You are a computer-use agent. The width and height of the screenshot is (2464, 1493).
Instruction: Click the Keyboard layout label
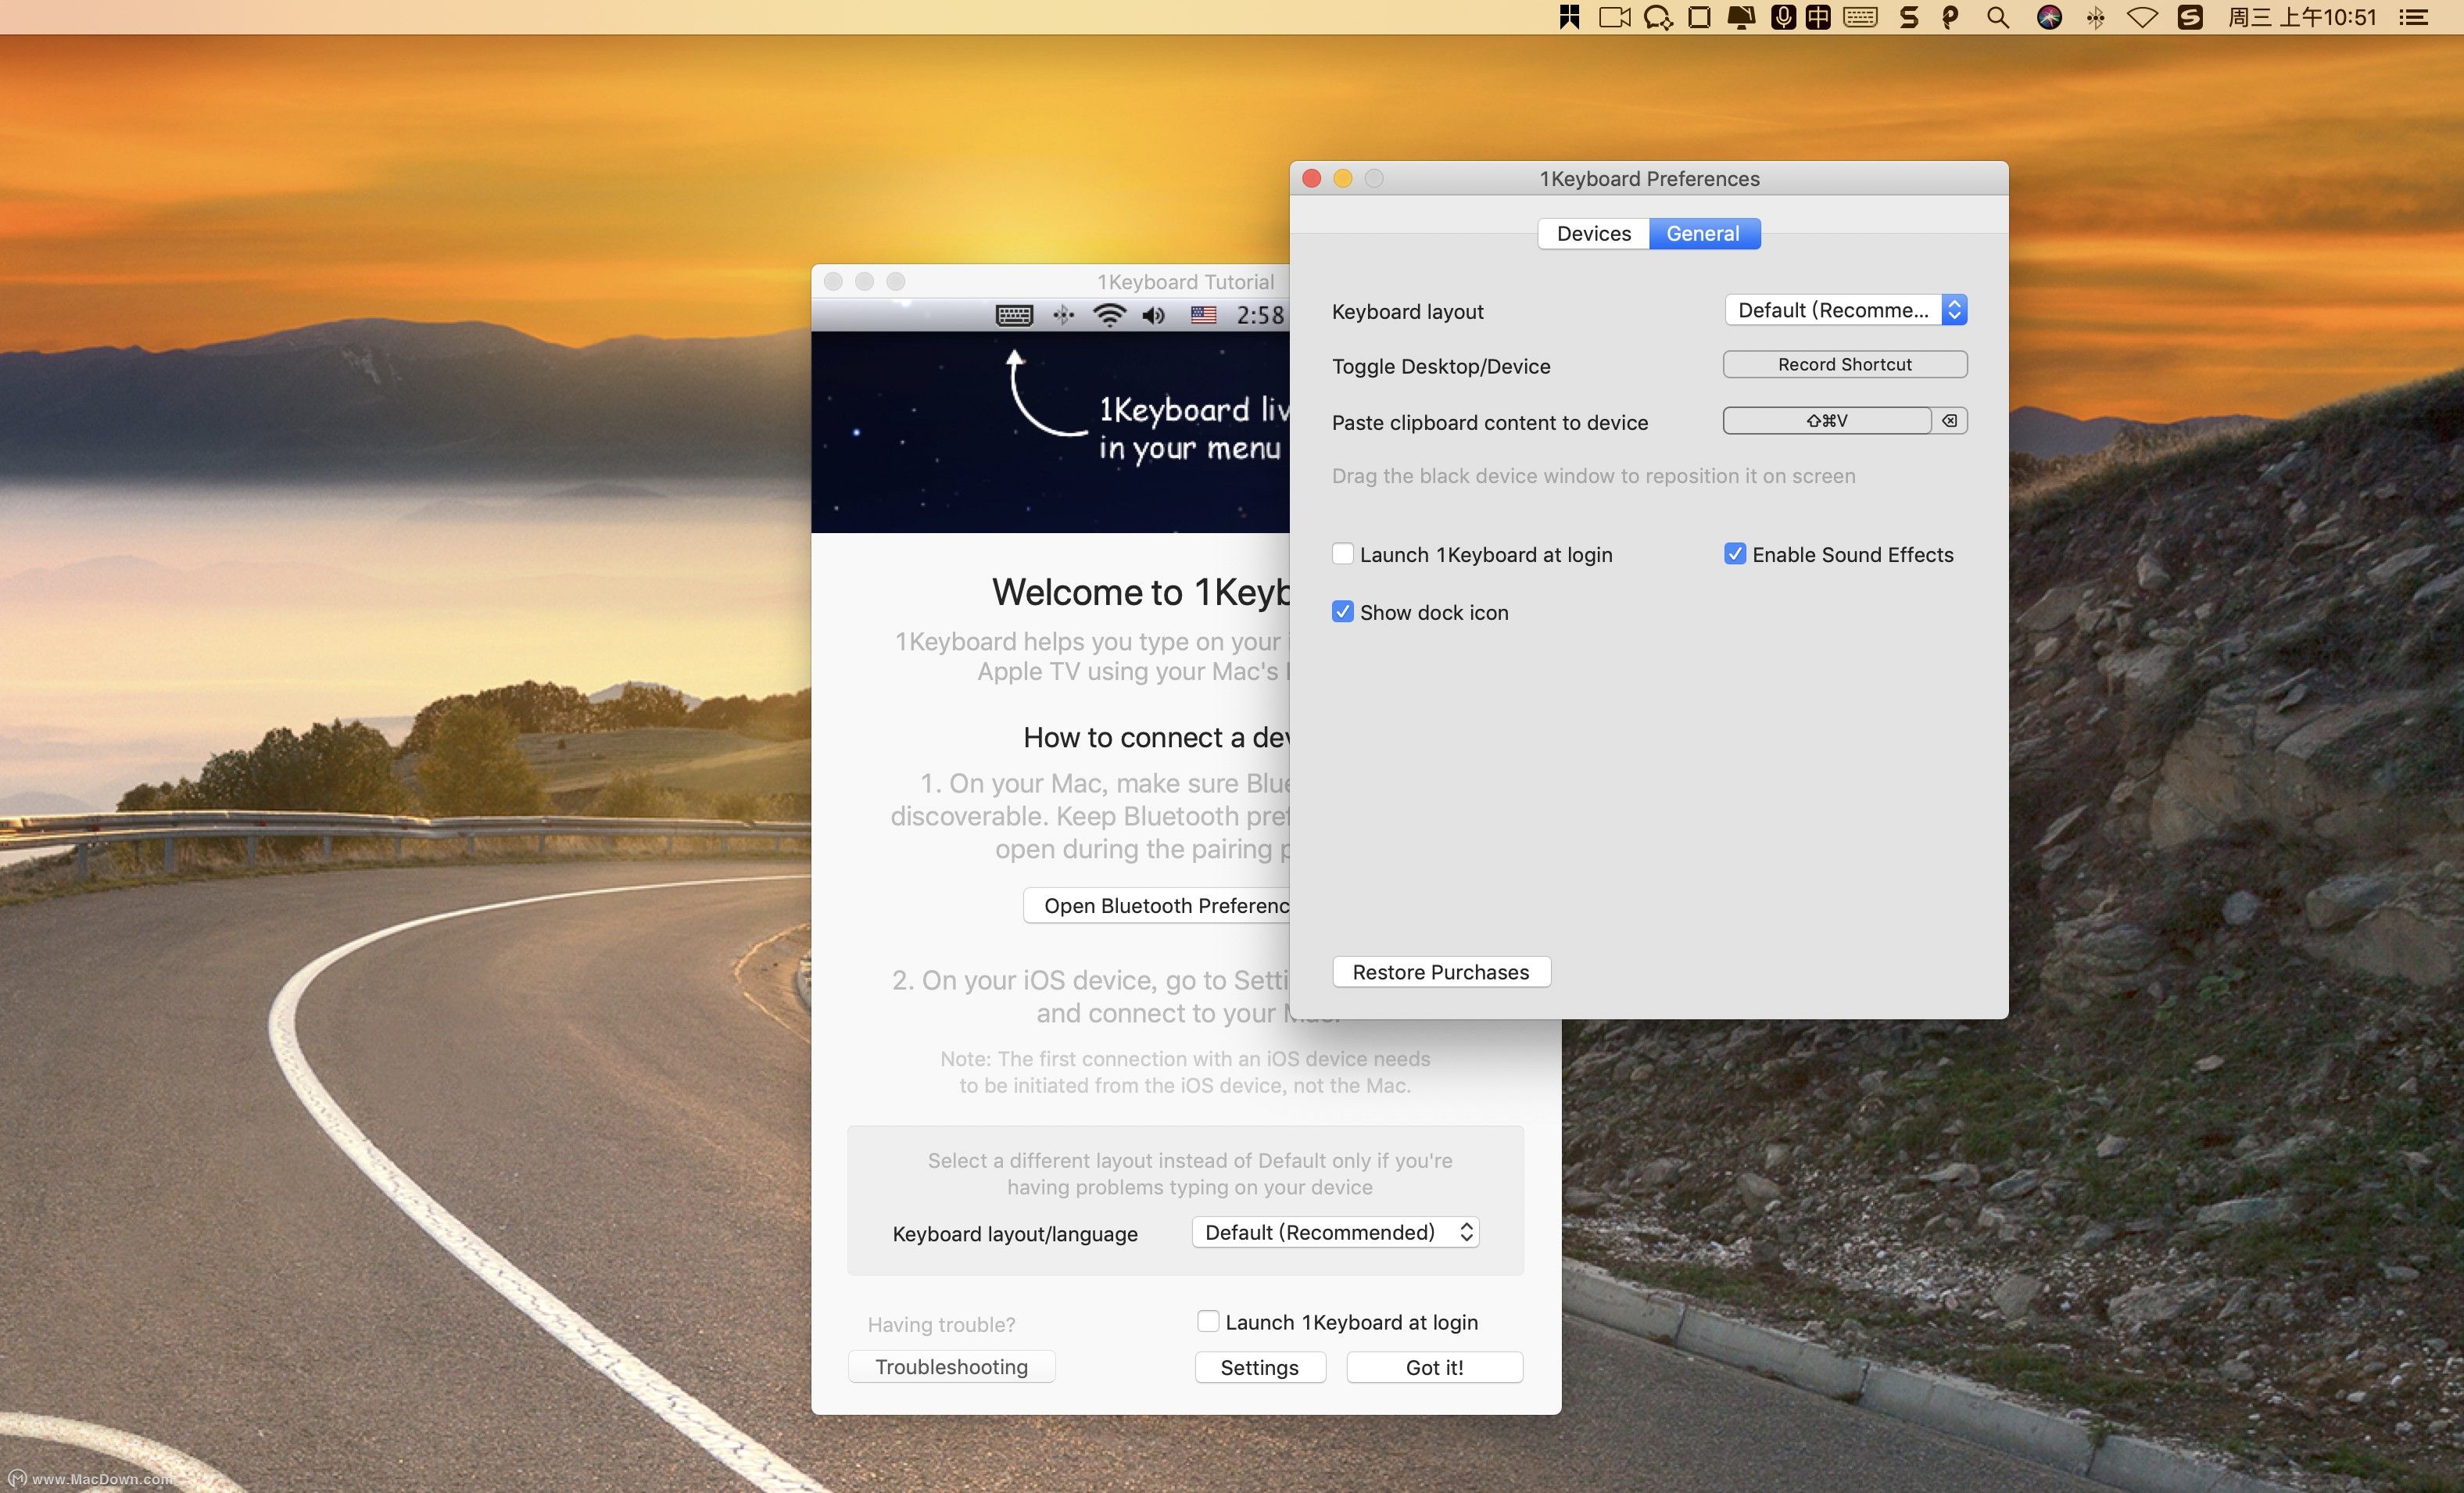coord(1407,312)
